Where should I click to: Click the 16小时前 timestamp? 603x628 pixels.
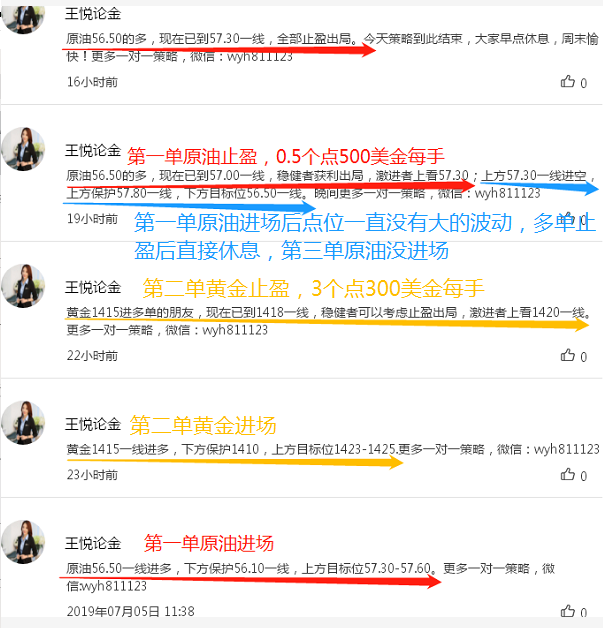click(x=92, y=82)
